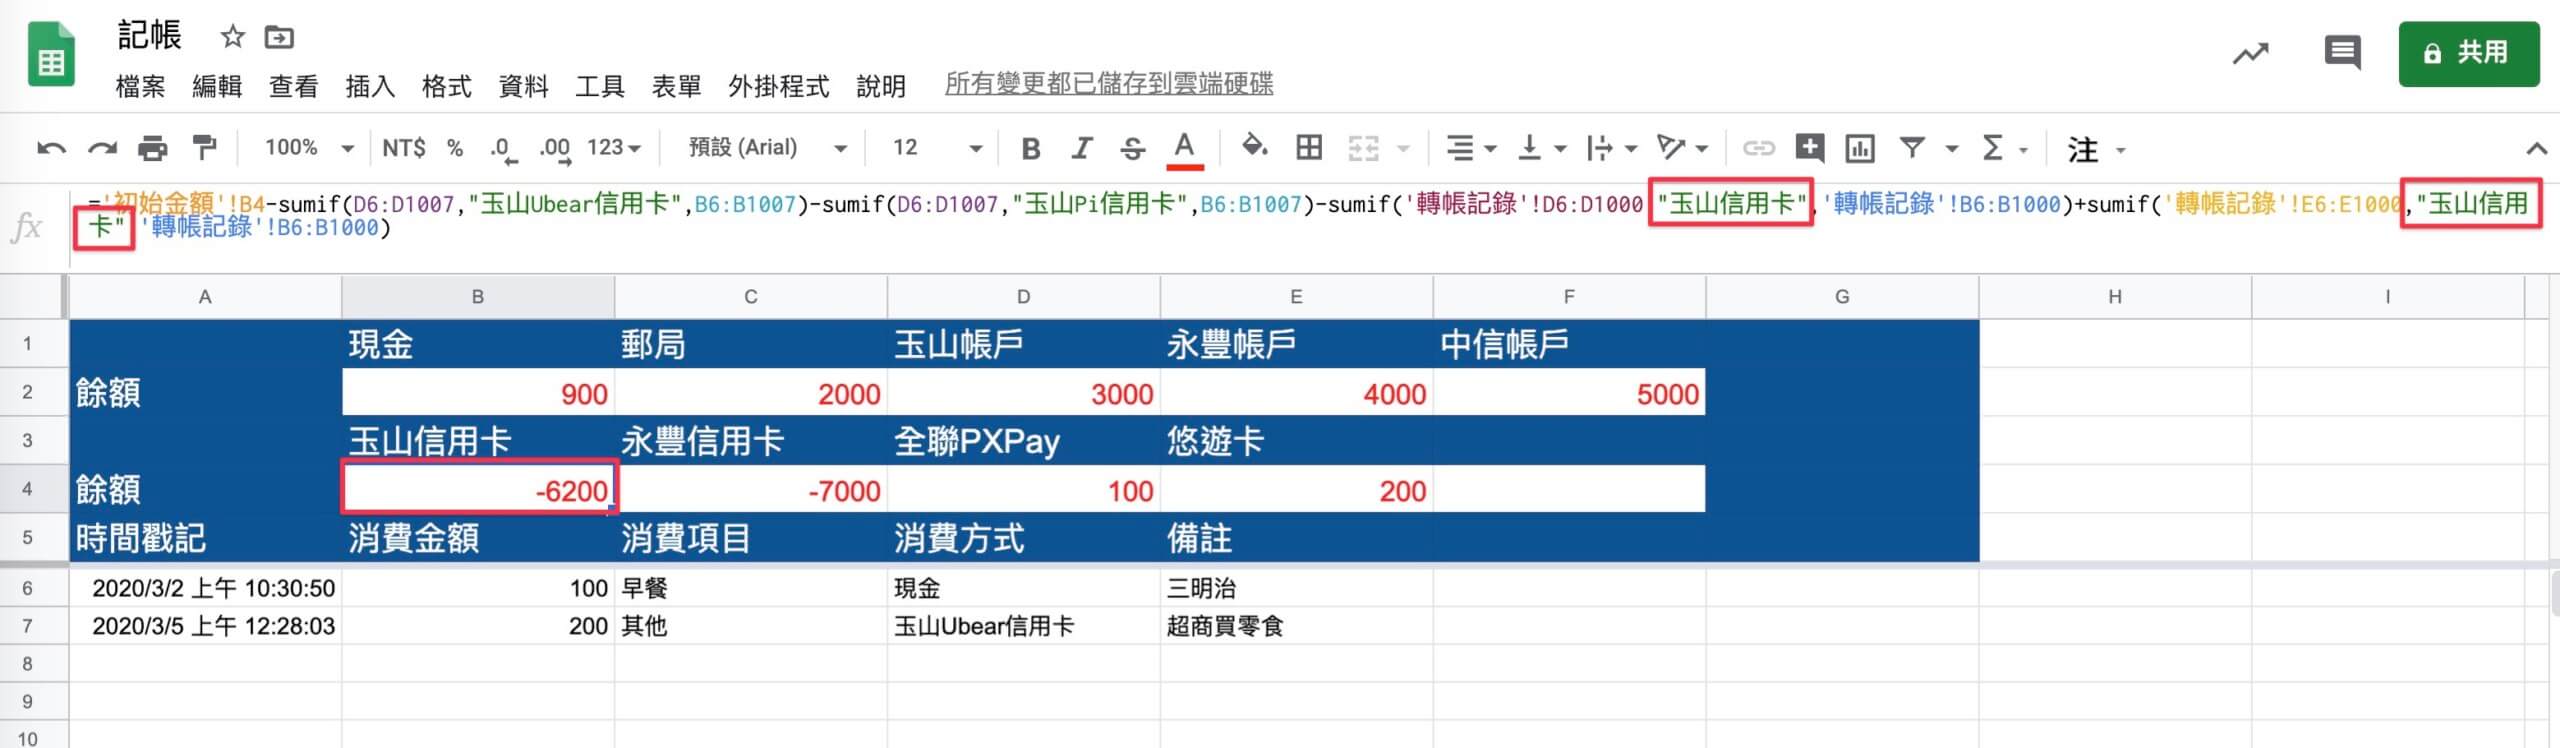Screen dimensions: 2560x748
Task: Insert a chart
Action: tap(1860, 149)
